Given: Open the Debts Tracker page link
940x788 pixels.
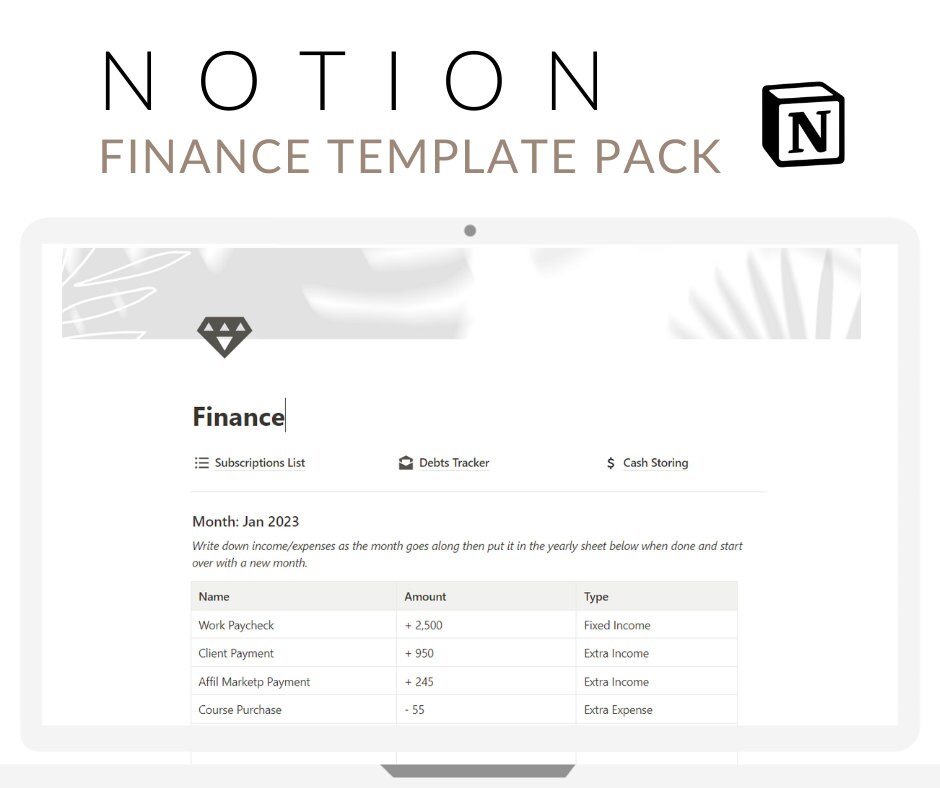Looking at the screenshot, I should (x=454, y=463).
